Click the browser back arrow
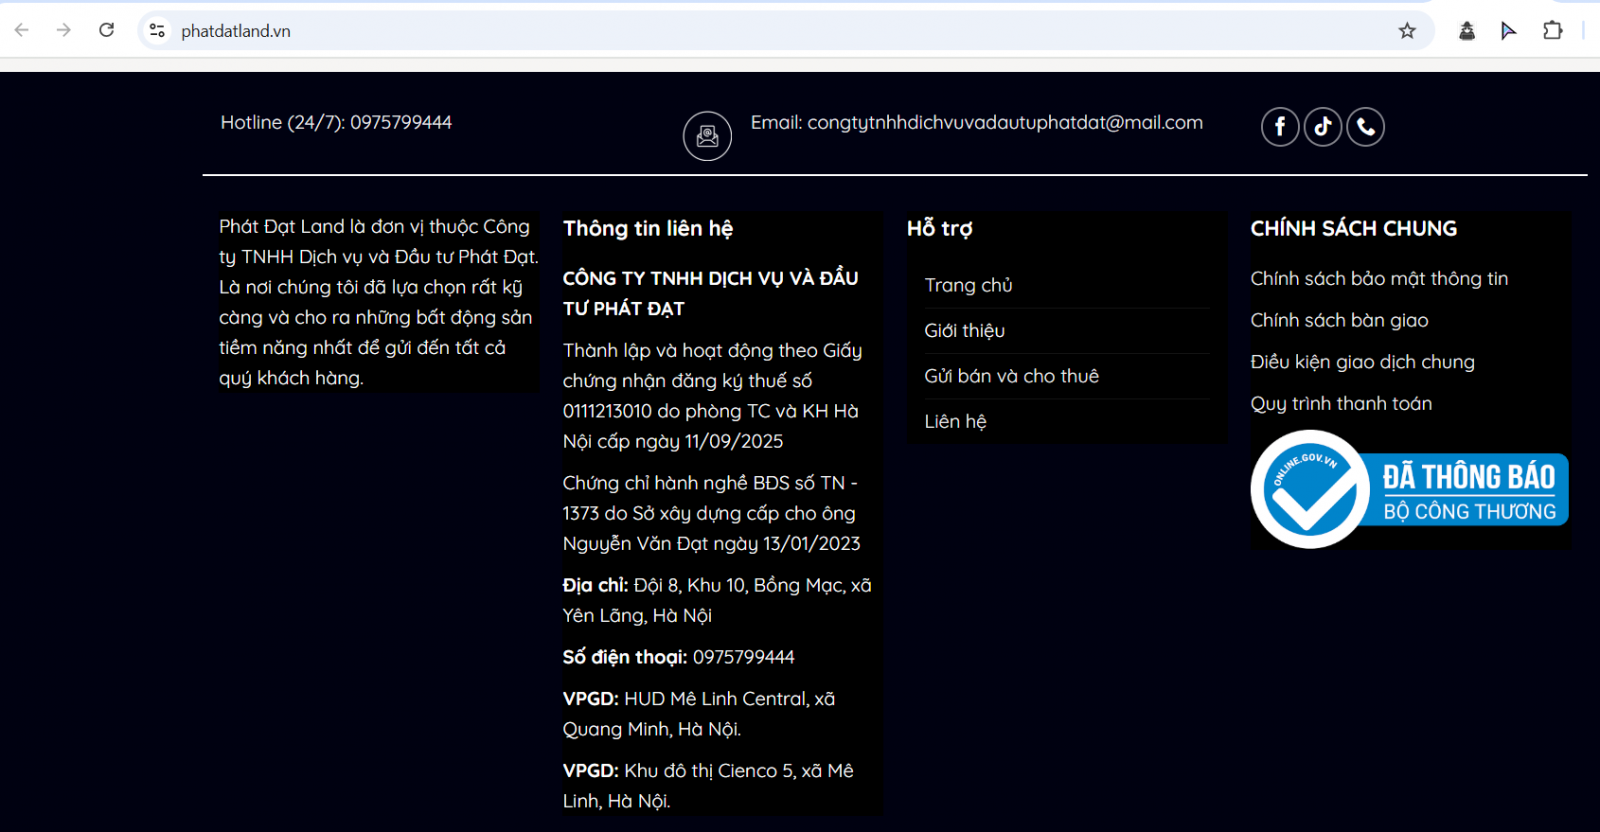The height and width of the screenshot is (832, 1600). click(x=22, y=30)
